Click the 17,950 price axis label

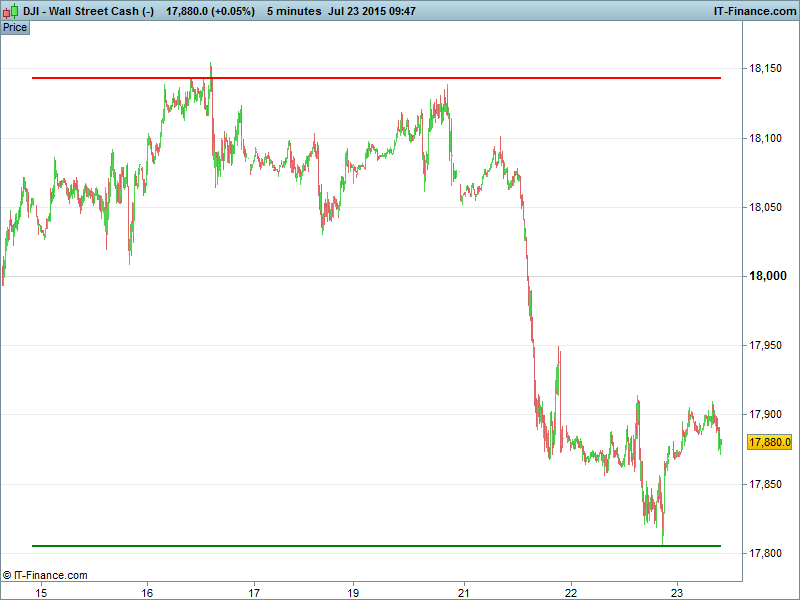[x=767, y=346]
